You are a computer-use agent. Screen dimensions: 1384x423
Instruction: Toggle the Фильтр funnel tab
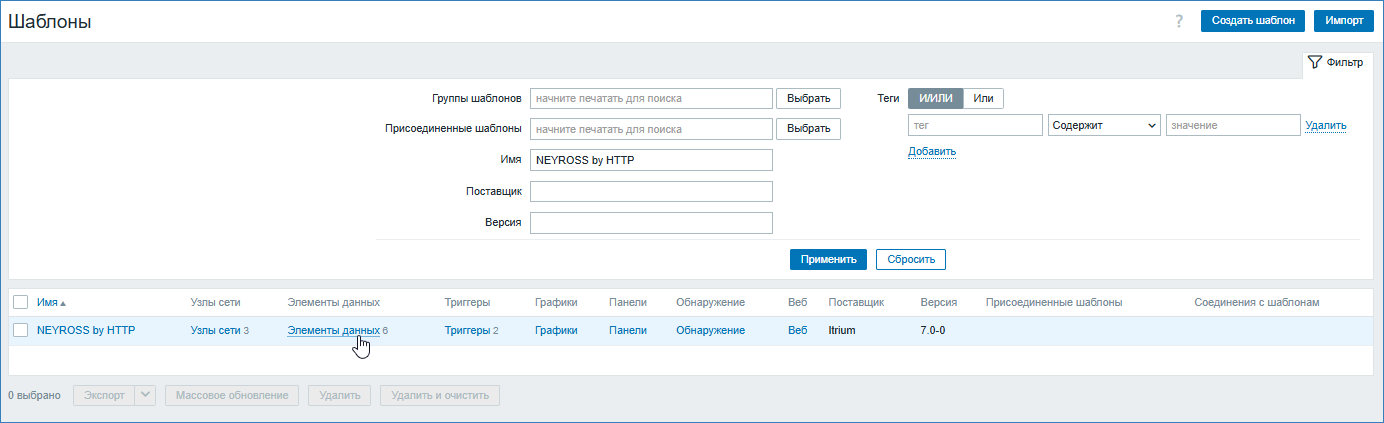click(1335, 62)
